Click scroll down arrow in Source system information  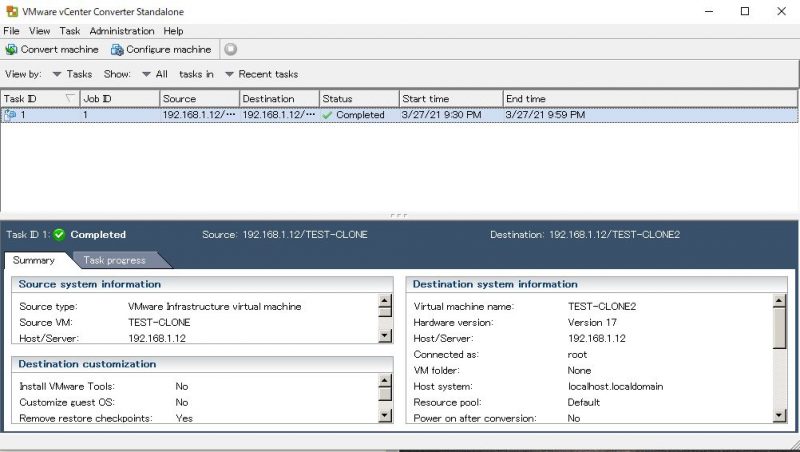click(x=385, y=335)
